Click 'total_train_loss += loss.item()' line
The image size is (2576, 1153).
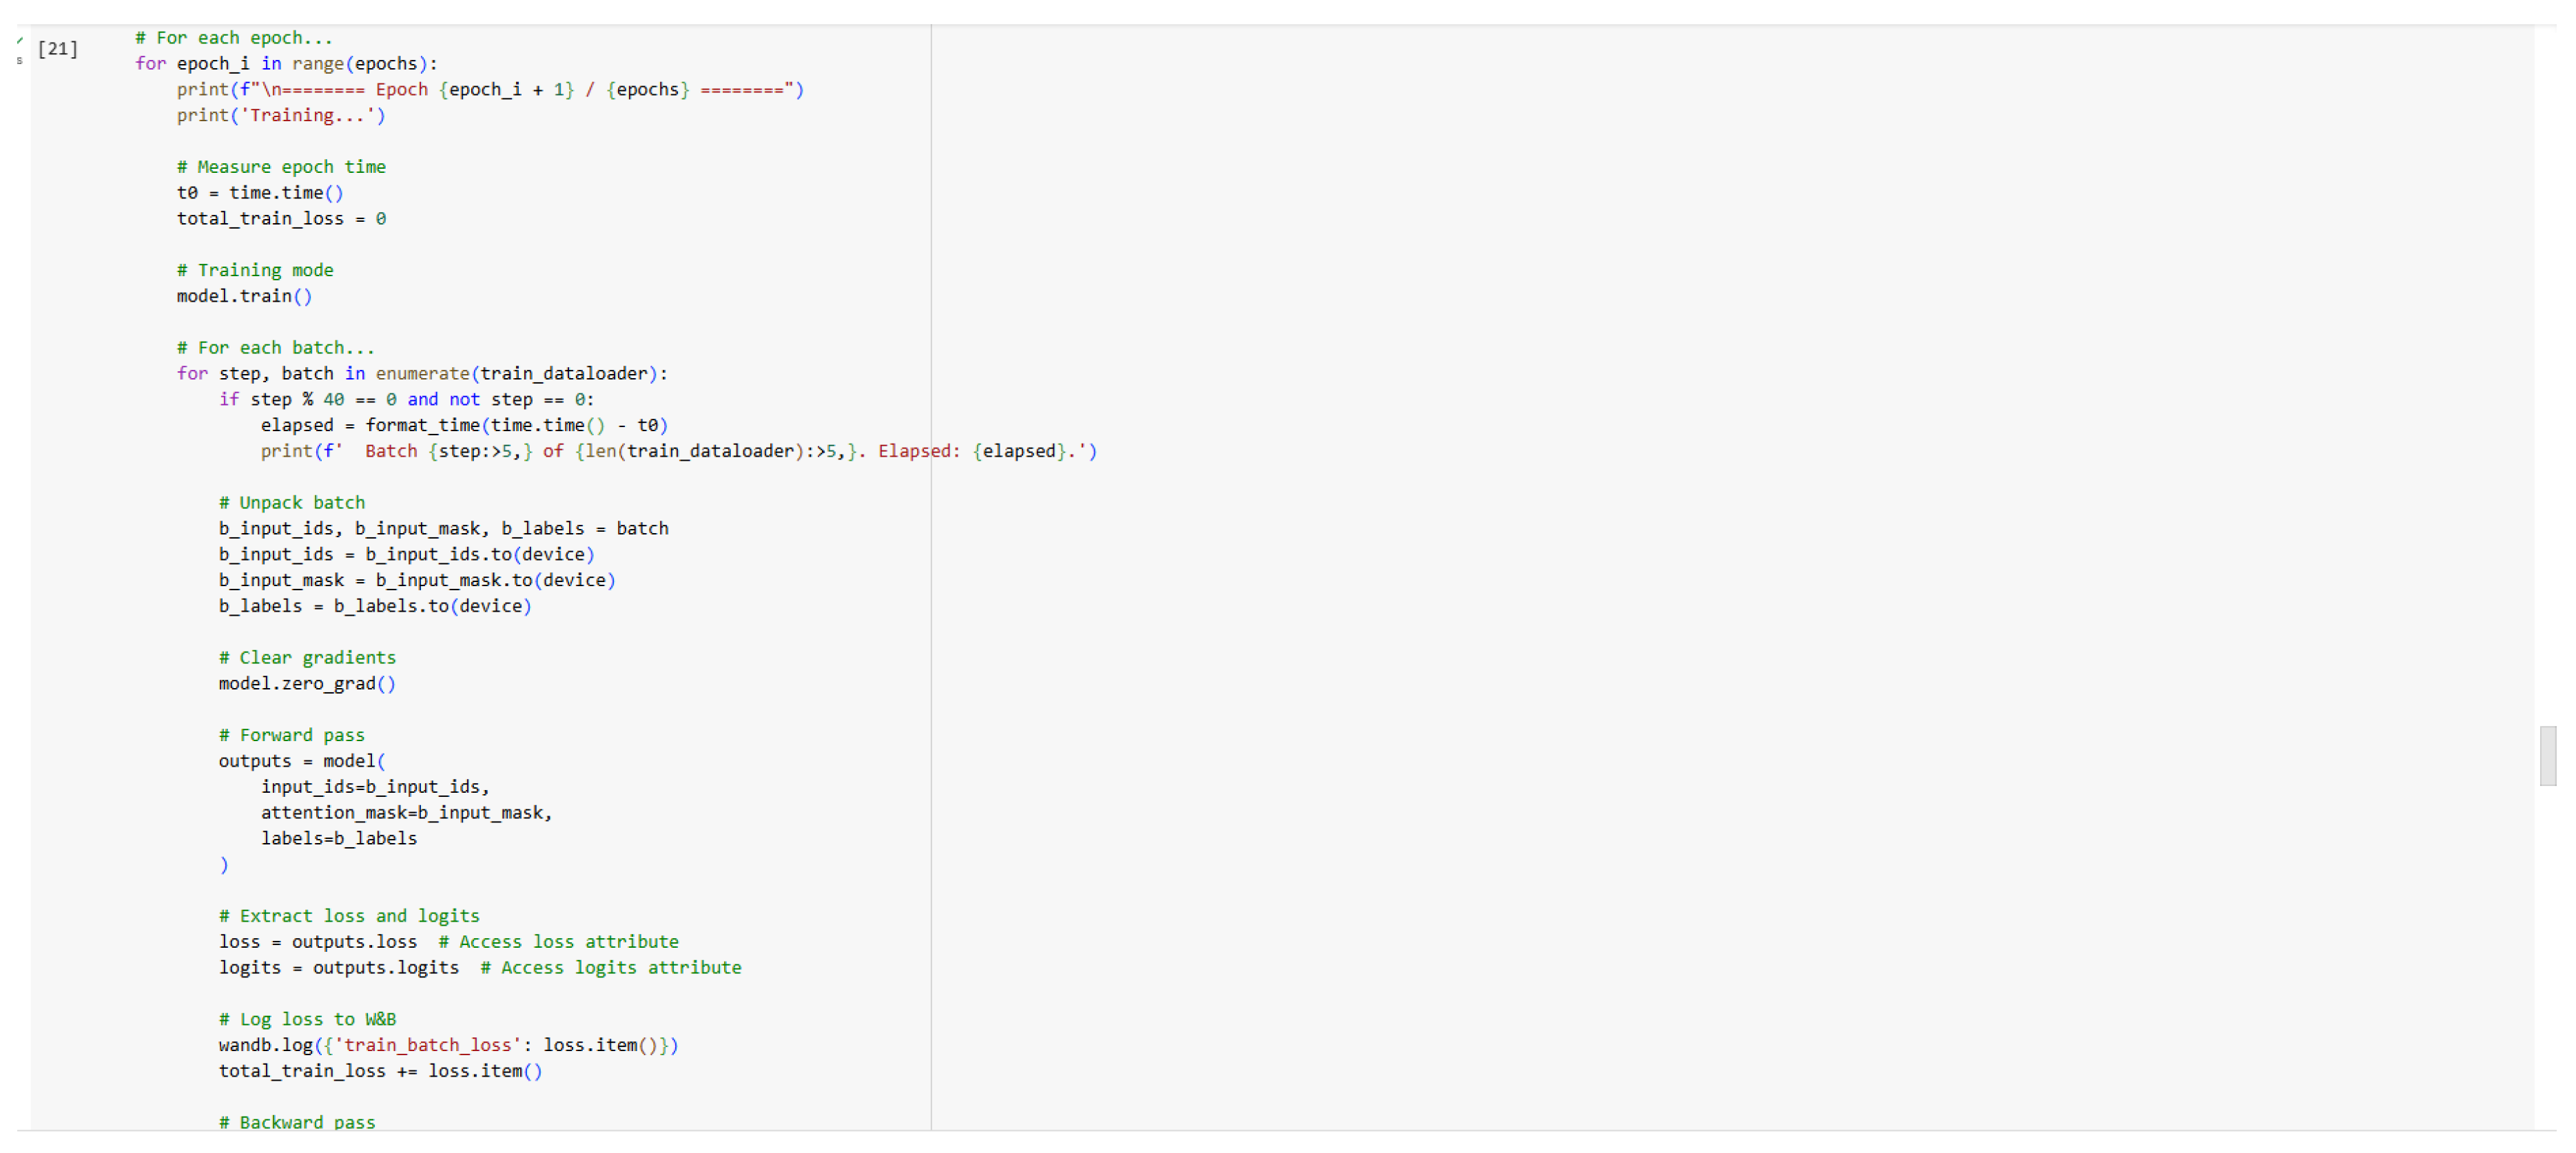379,1072
